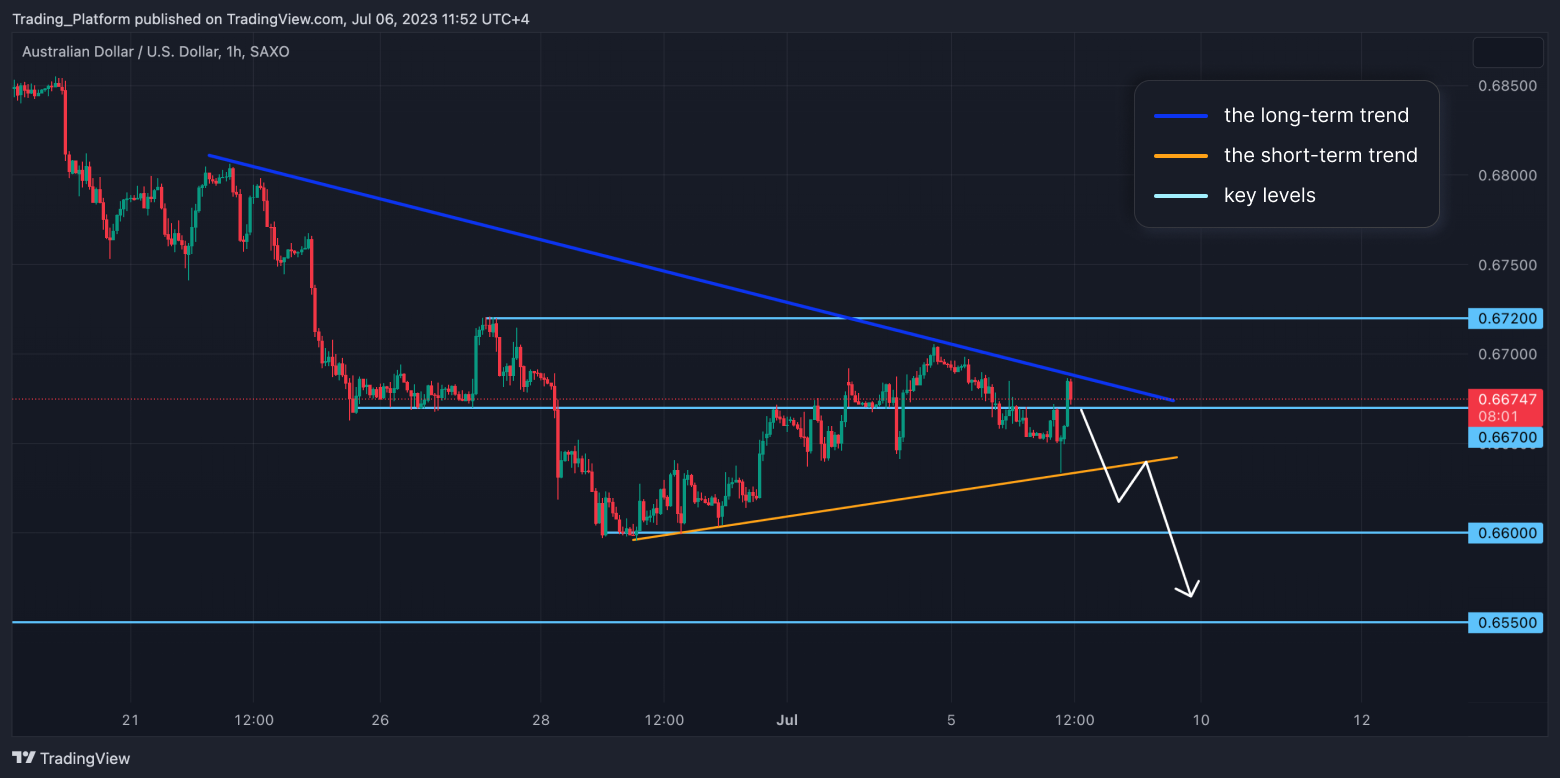Click the 0.66000 key level price label
The height and width of the screenshot is (778, 1560).
pos(1505,533)
